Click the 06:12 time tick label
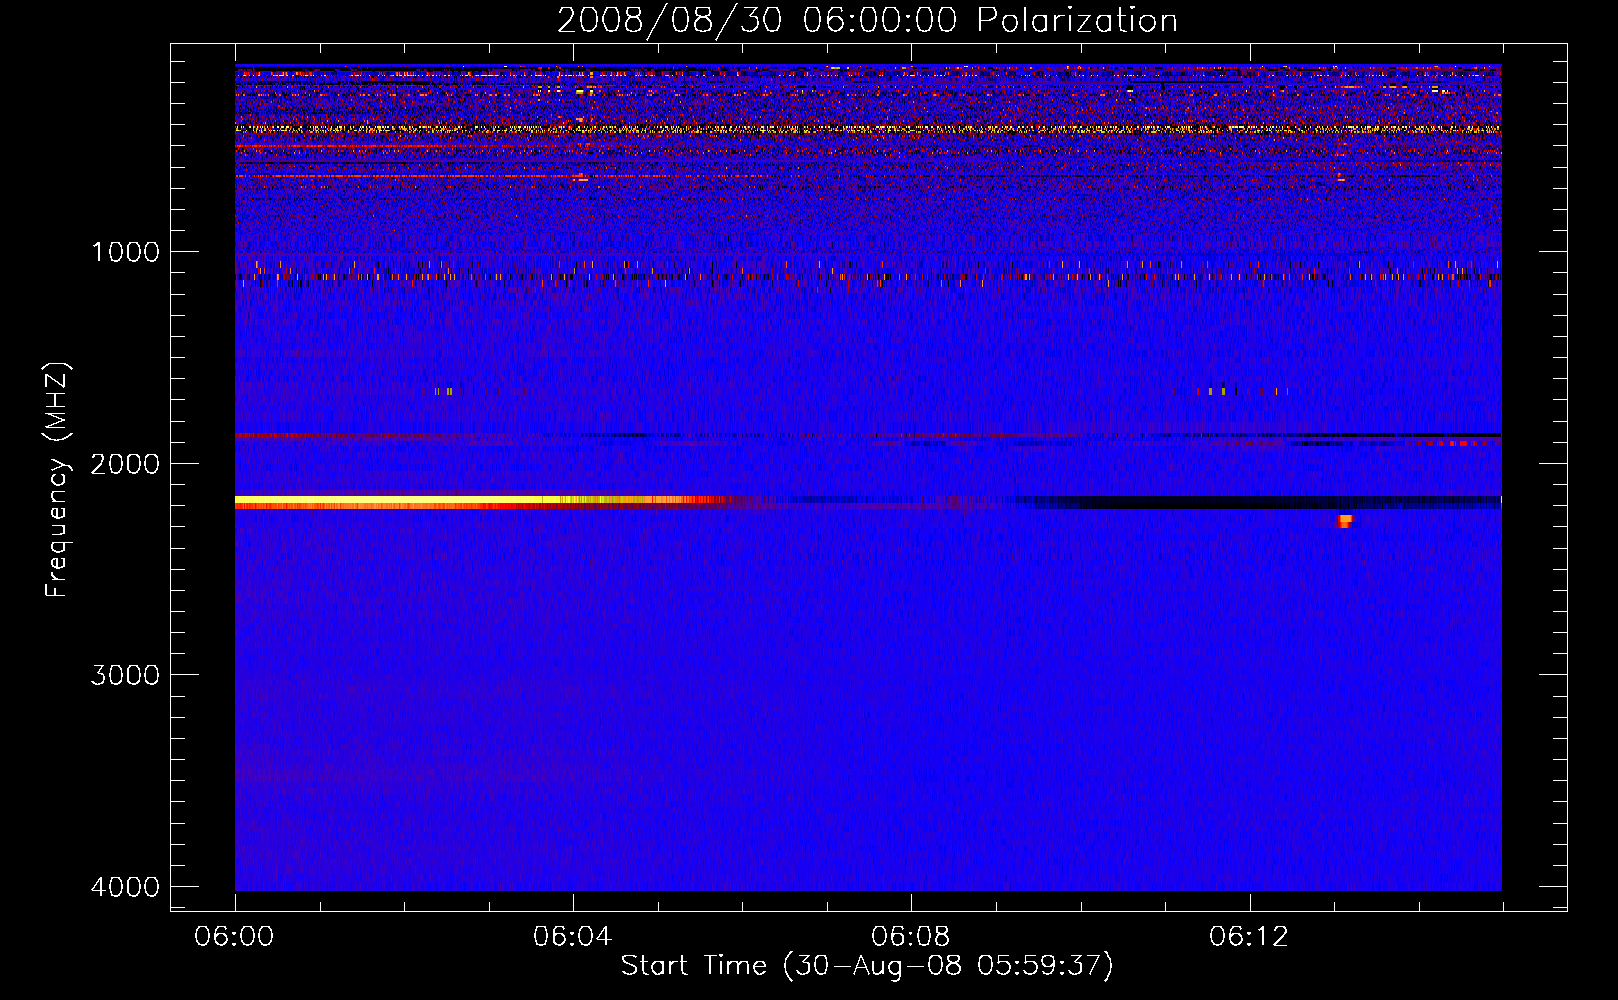This screenshot has width=1618, height=1000. click(x=1249, y=937)
